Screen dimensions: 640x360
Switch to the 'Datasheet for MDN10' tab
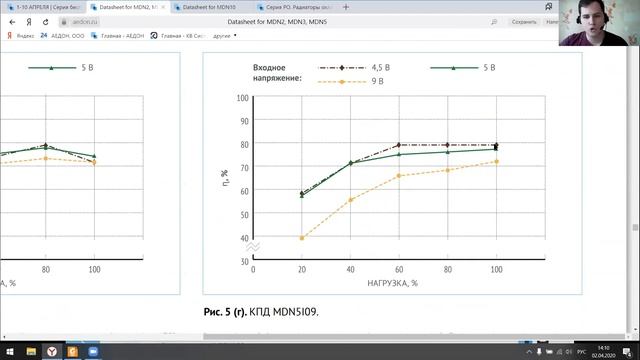pos(210,7)
